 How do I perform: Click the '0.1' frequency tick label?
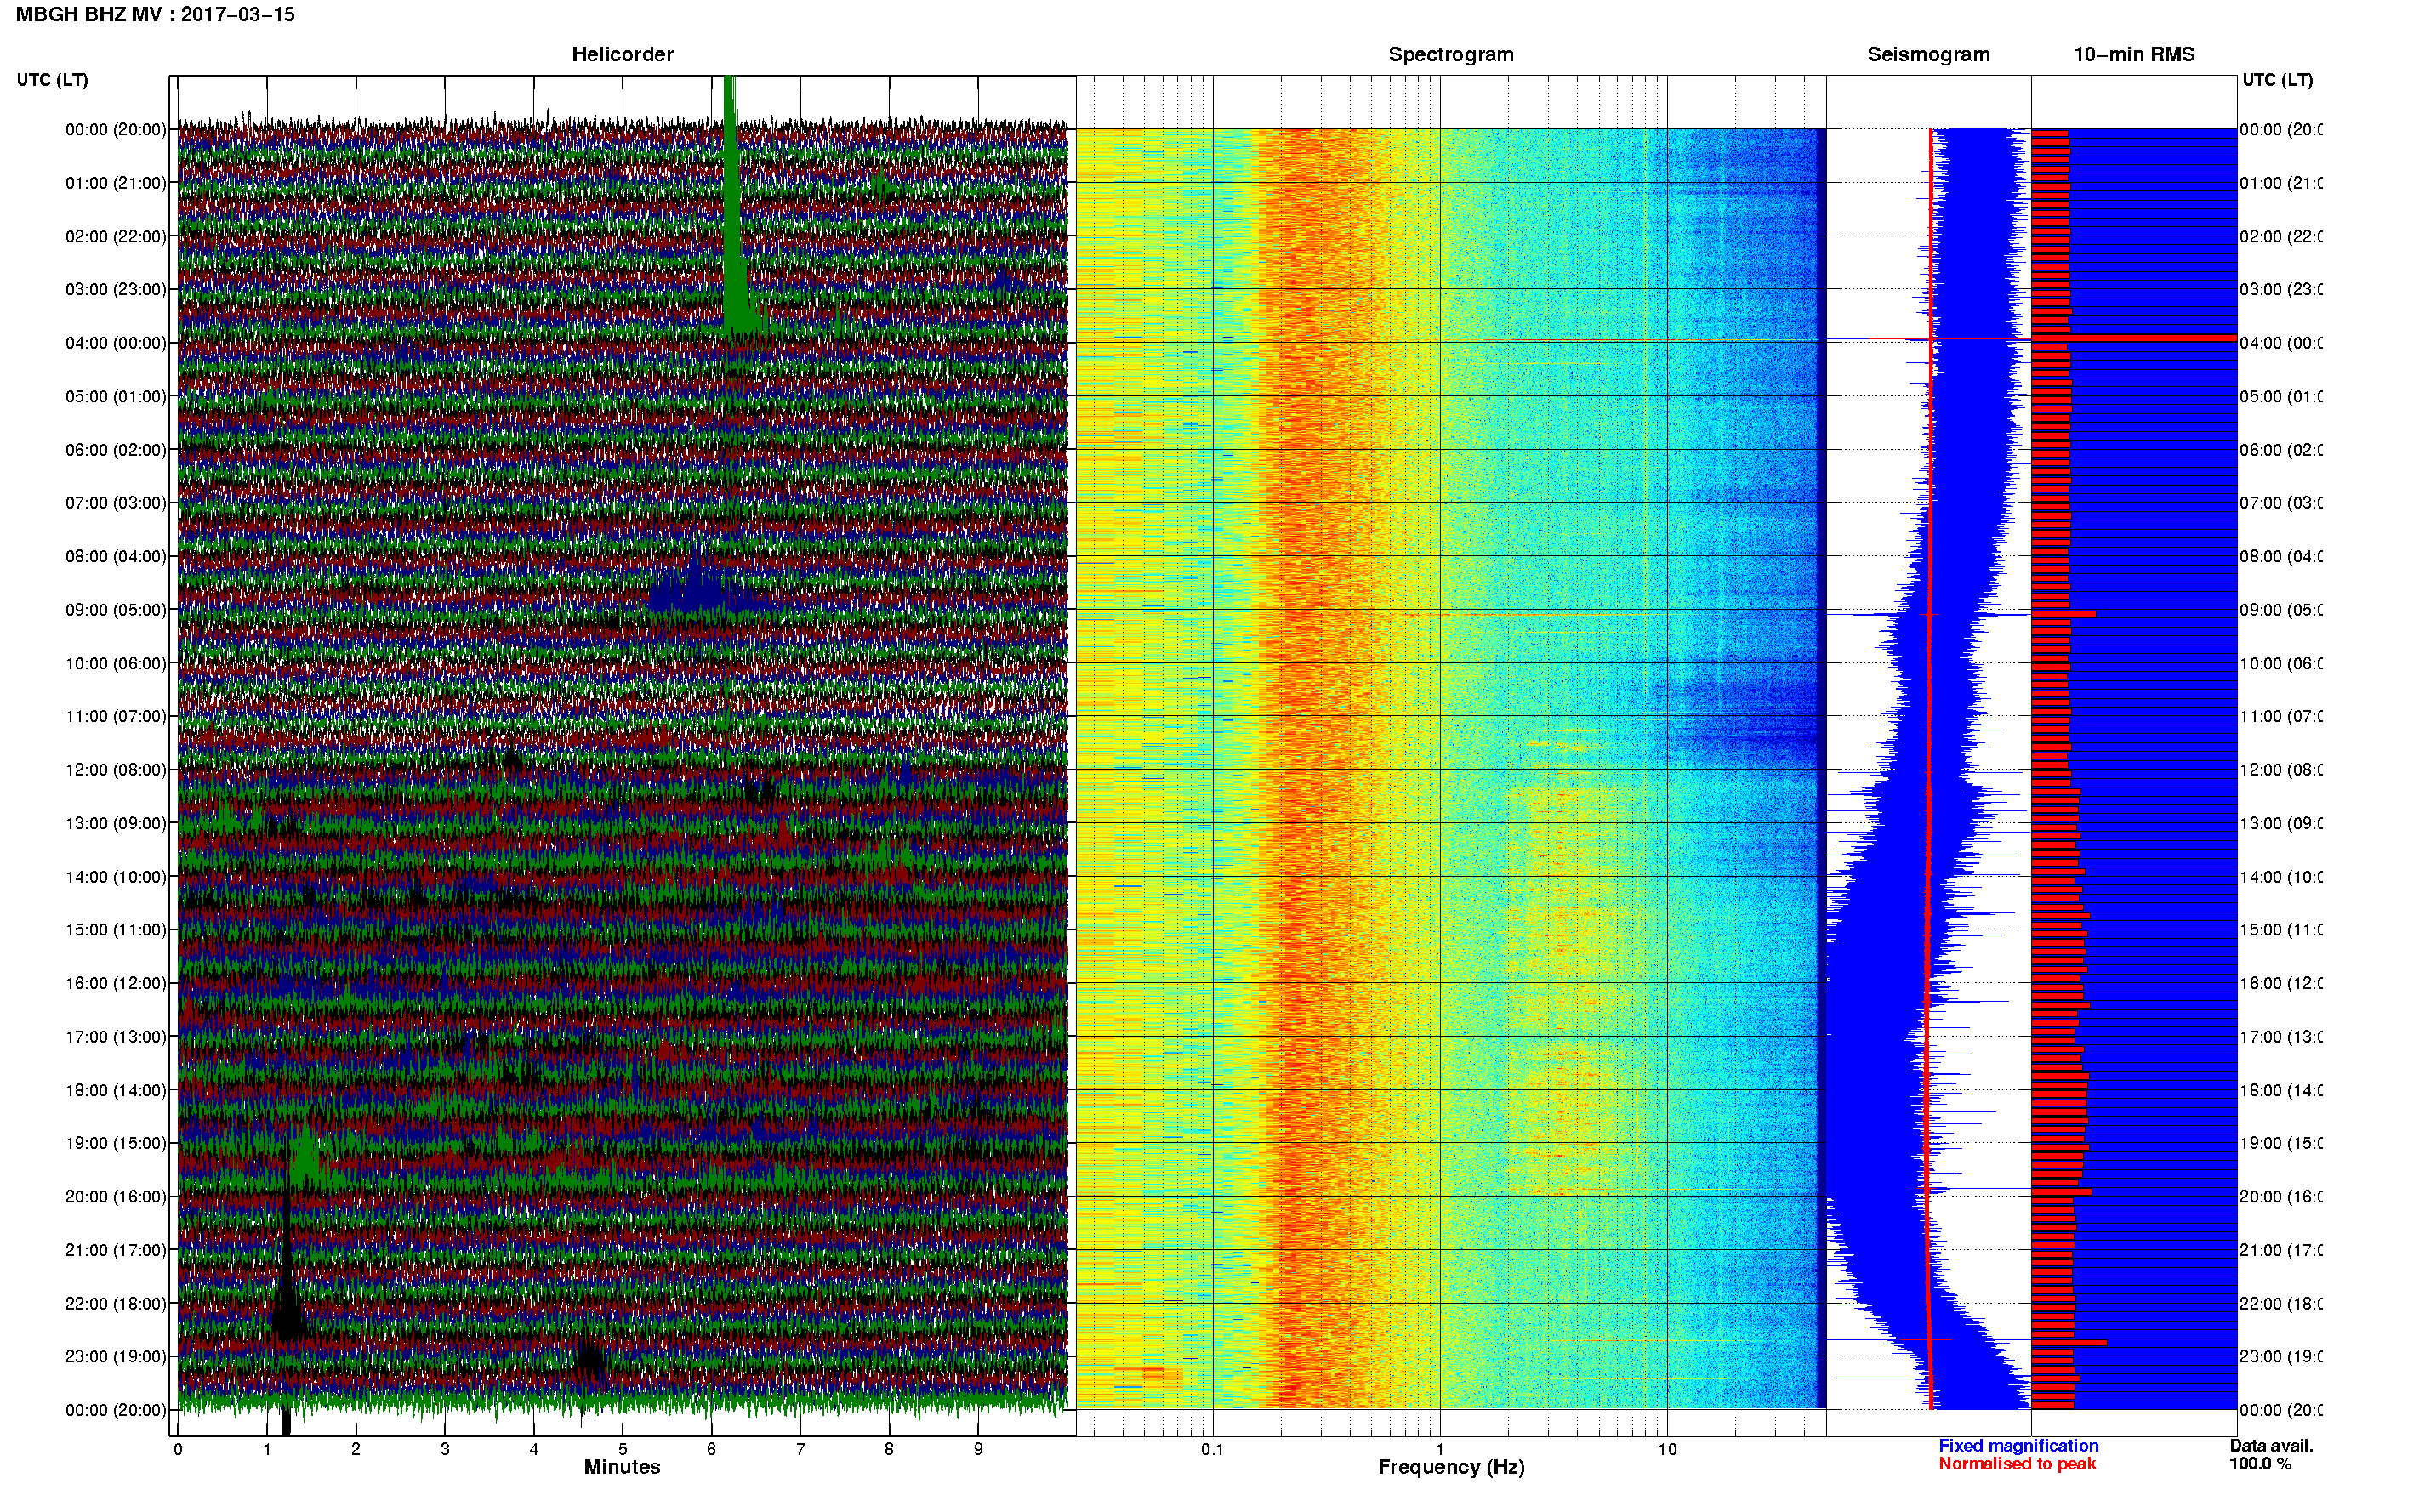tap(1212, 1449)
